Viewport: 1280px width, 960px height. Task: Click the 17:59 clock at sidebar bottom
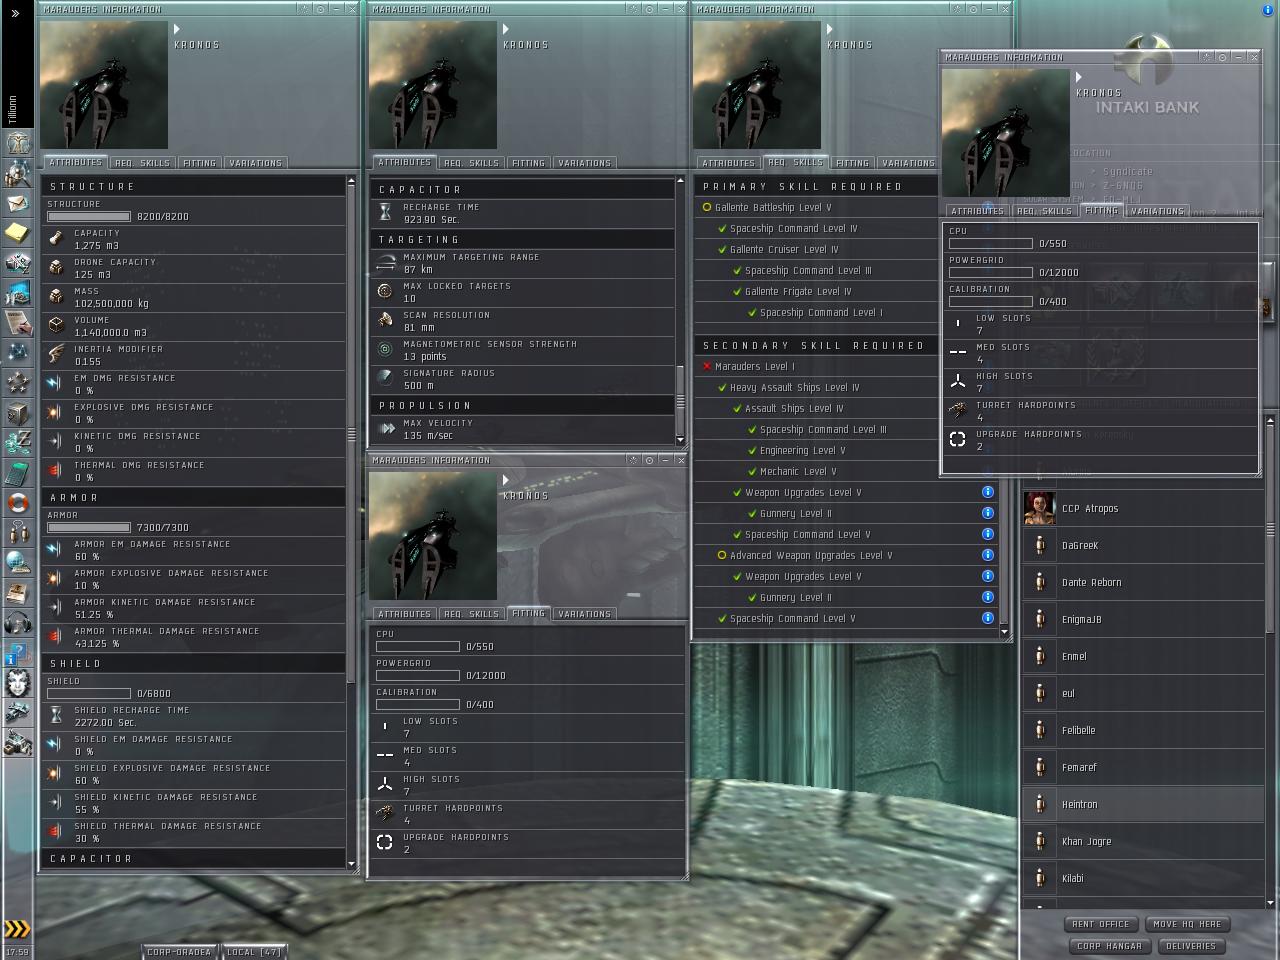coord(17,952)
